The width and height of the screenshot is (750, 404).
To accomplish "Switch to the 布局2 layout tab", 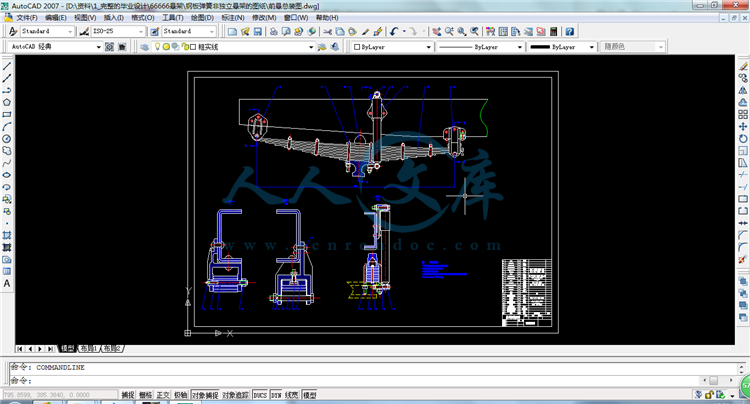I will [112, 349].
